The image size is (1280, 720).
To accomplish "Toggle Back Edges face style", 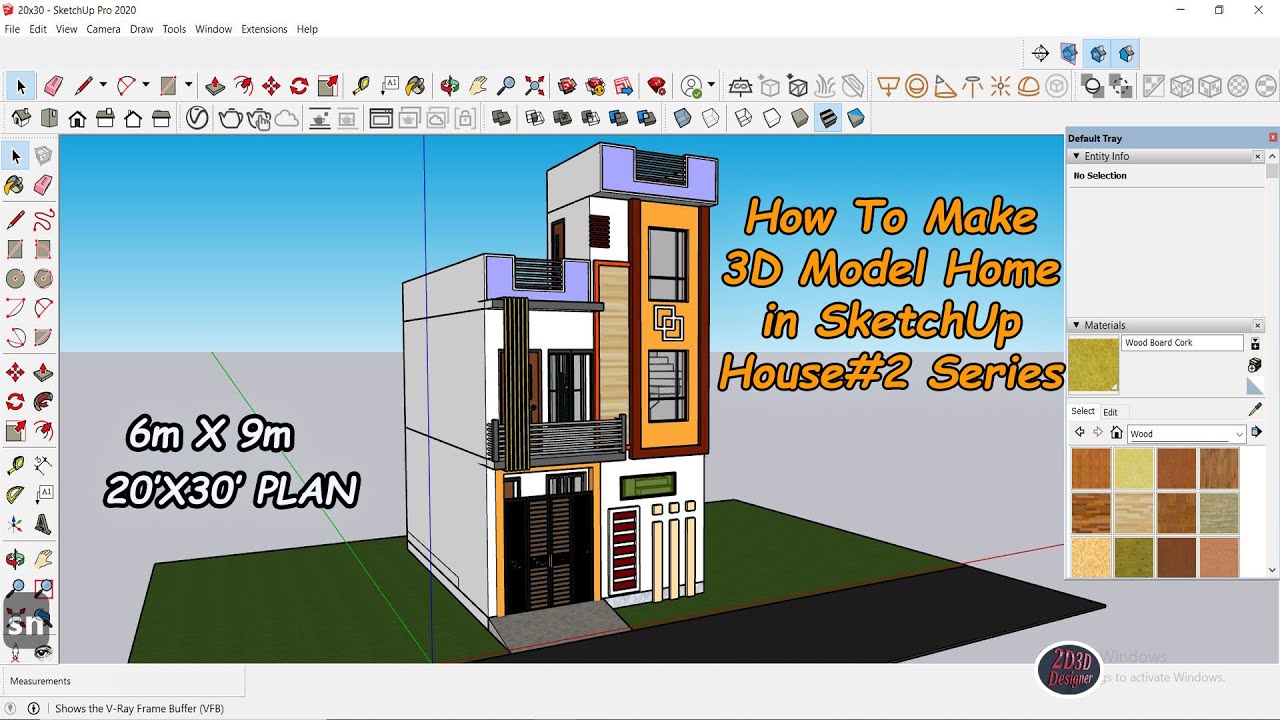I will tap(710, 119).
